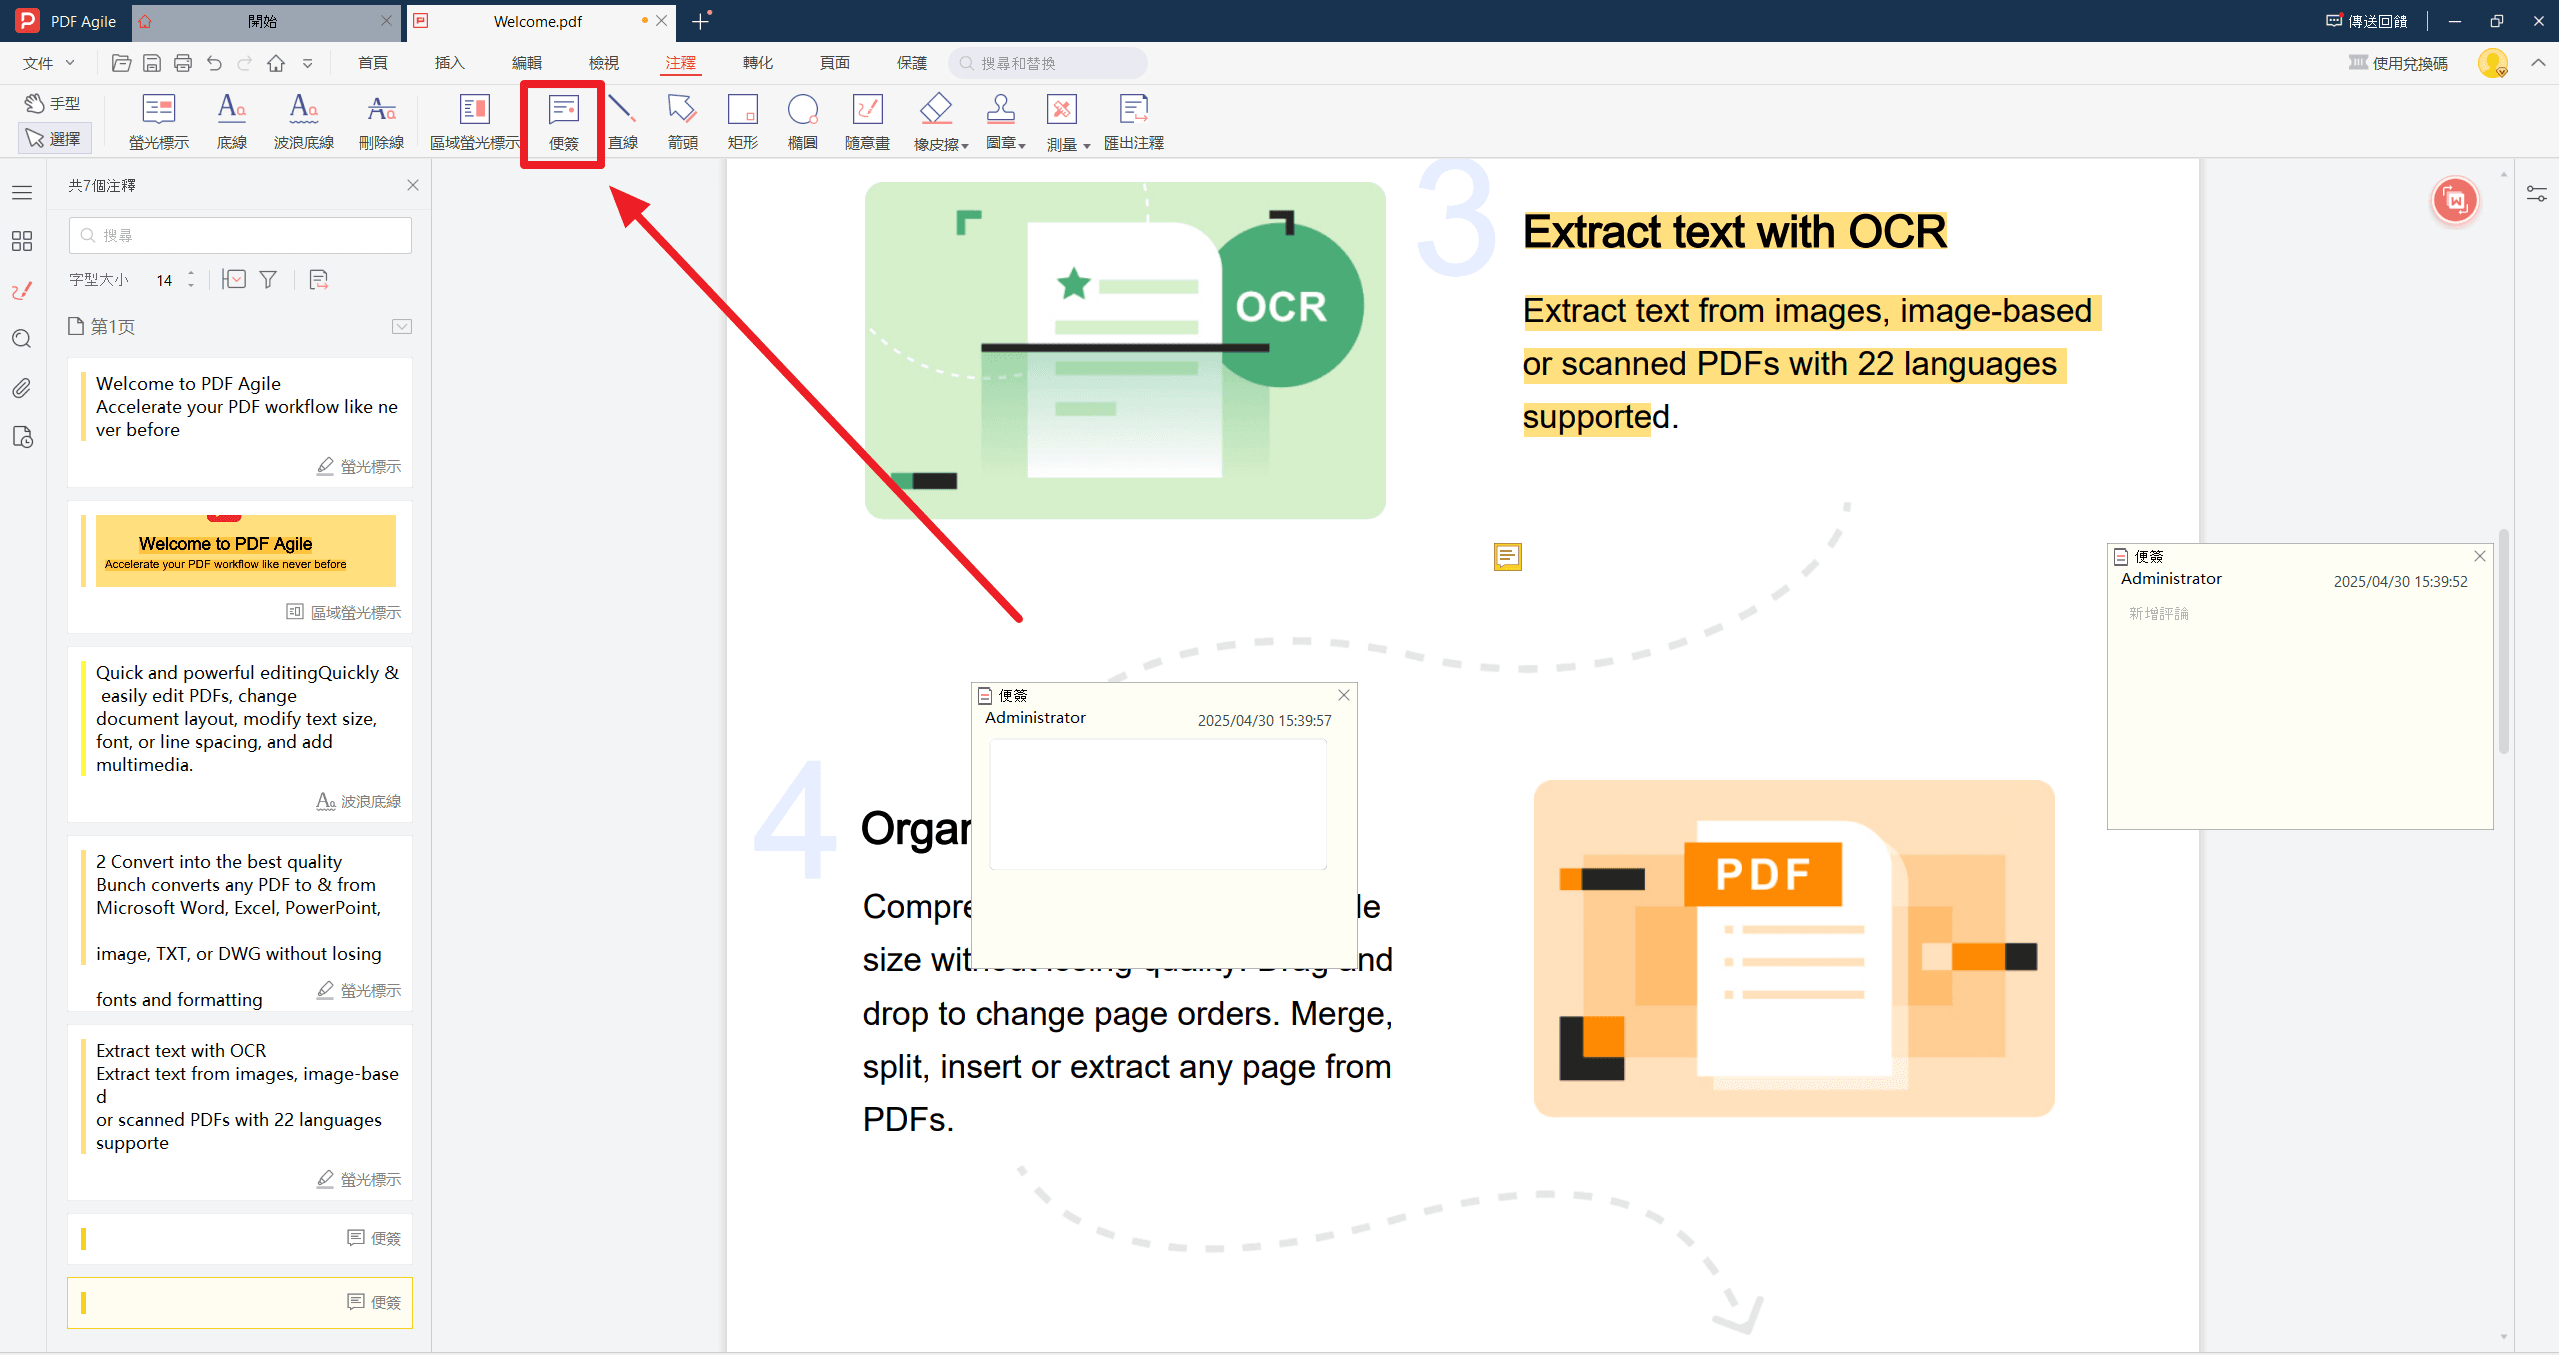
Task: Click 使用兌換碼 redeem code link
Action: pyautogui.click(x=2398, y=63)
